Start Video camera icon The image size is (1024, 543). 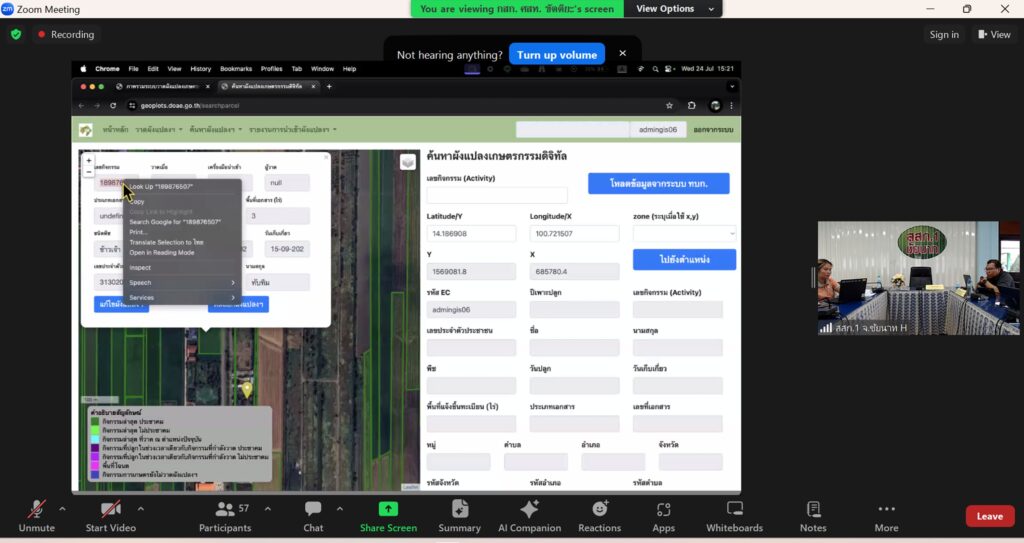[110, 509]
